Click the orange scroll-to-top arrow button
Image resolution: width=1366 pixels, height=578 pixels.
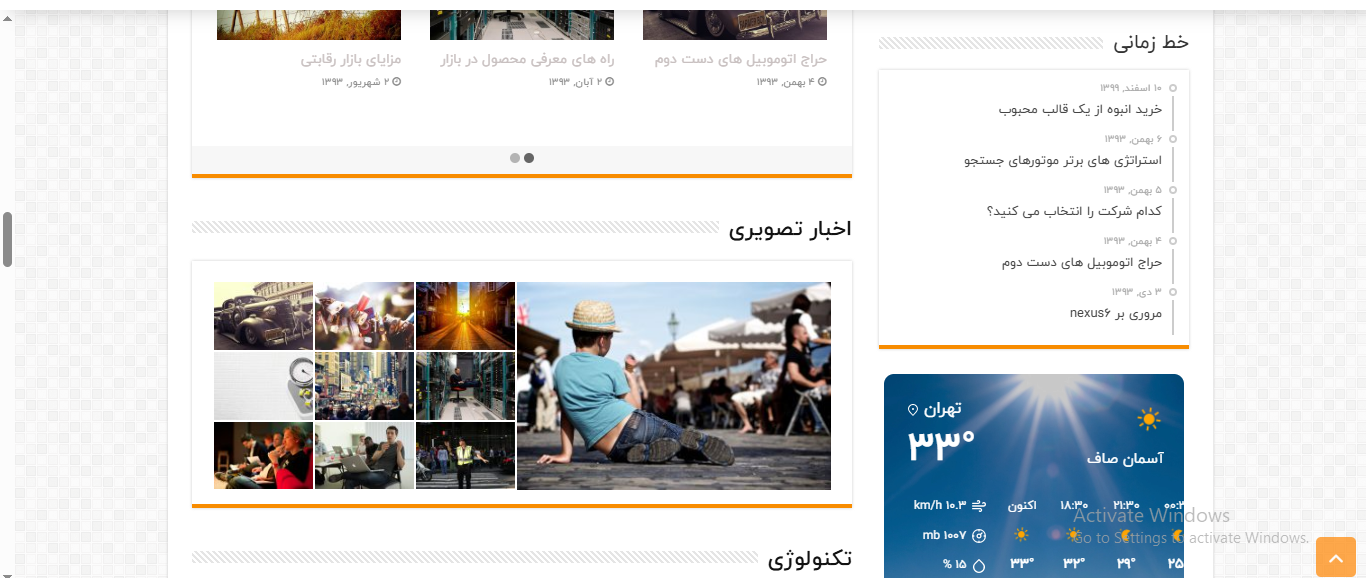point(1335,557)
